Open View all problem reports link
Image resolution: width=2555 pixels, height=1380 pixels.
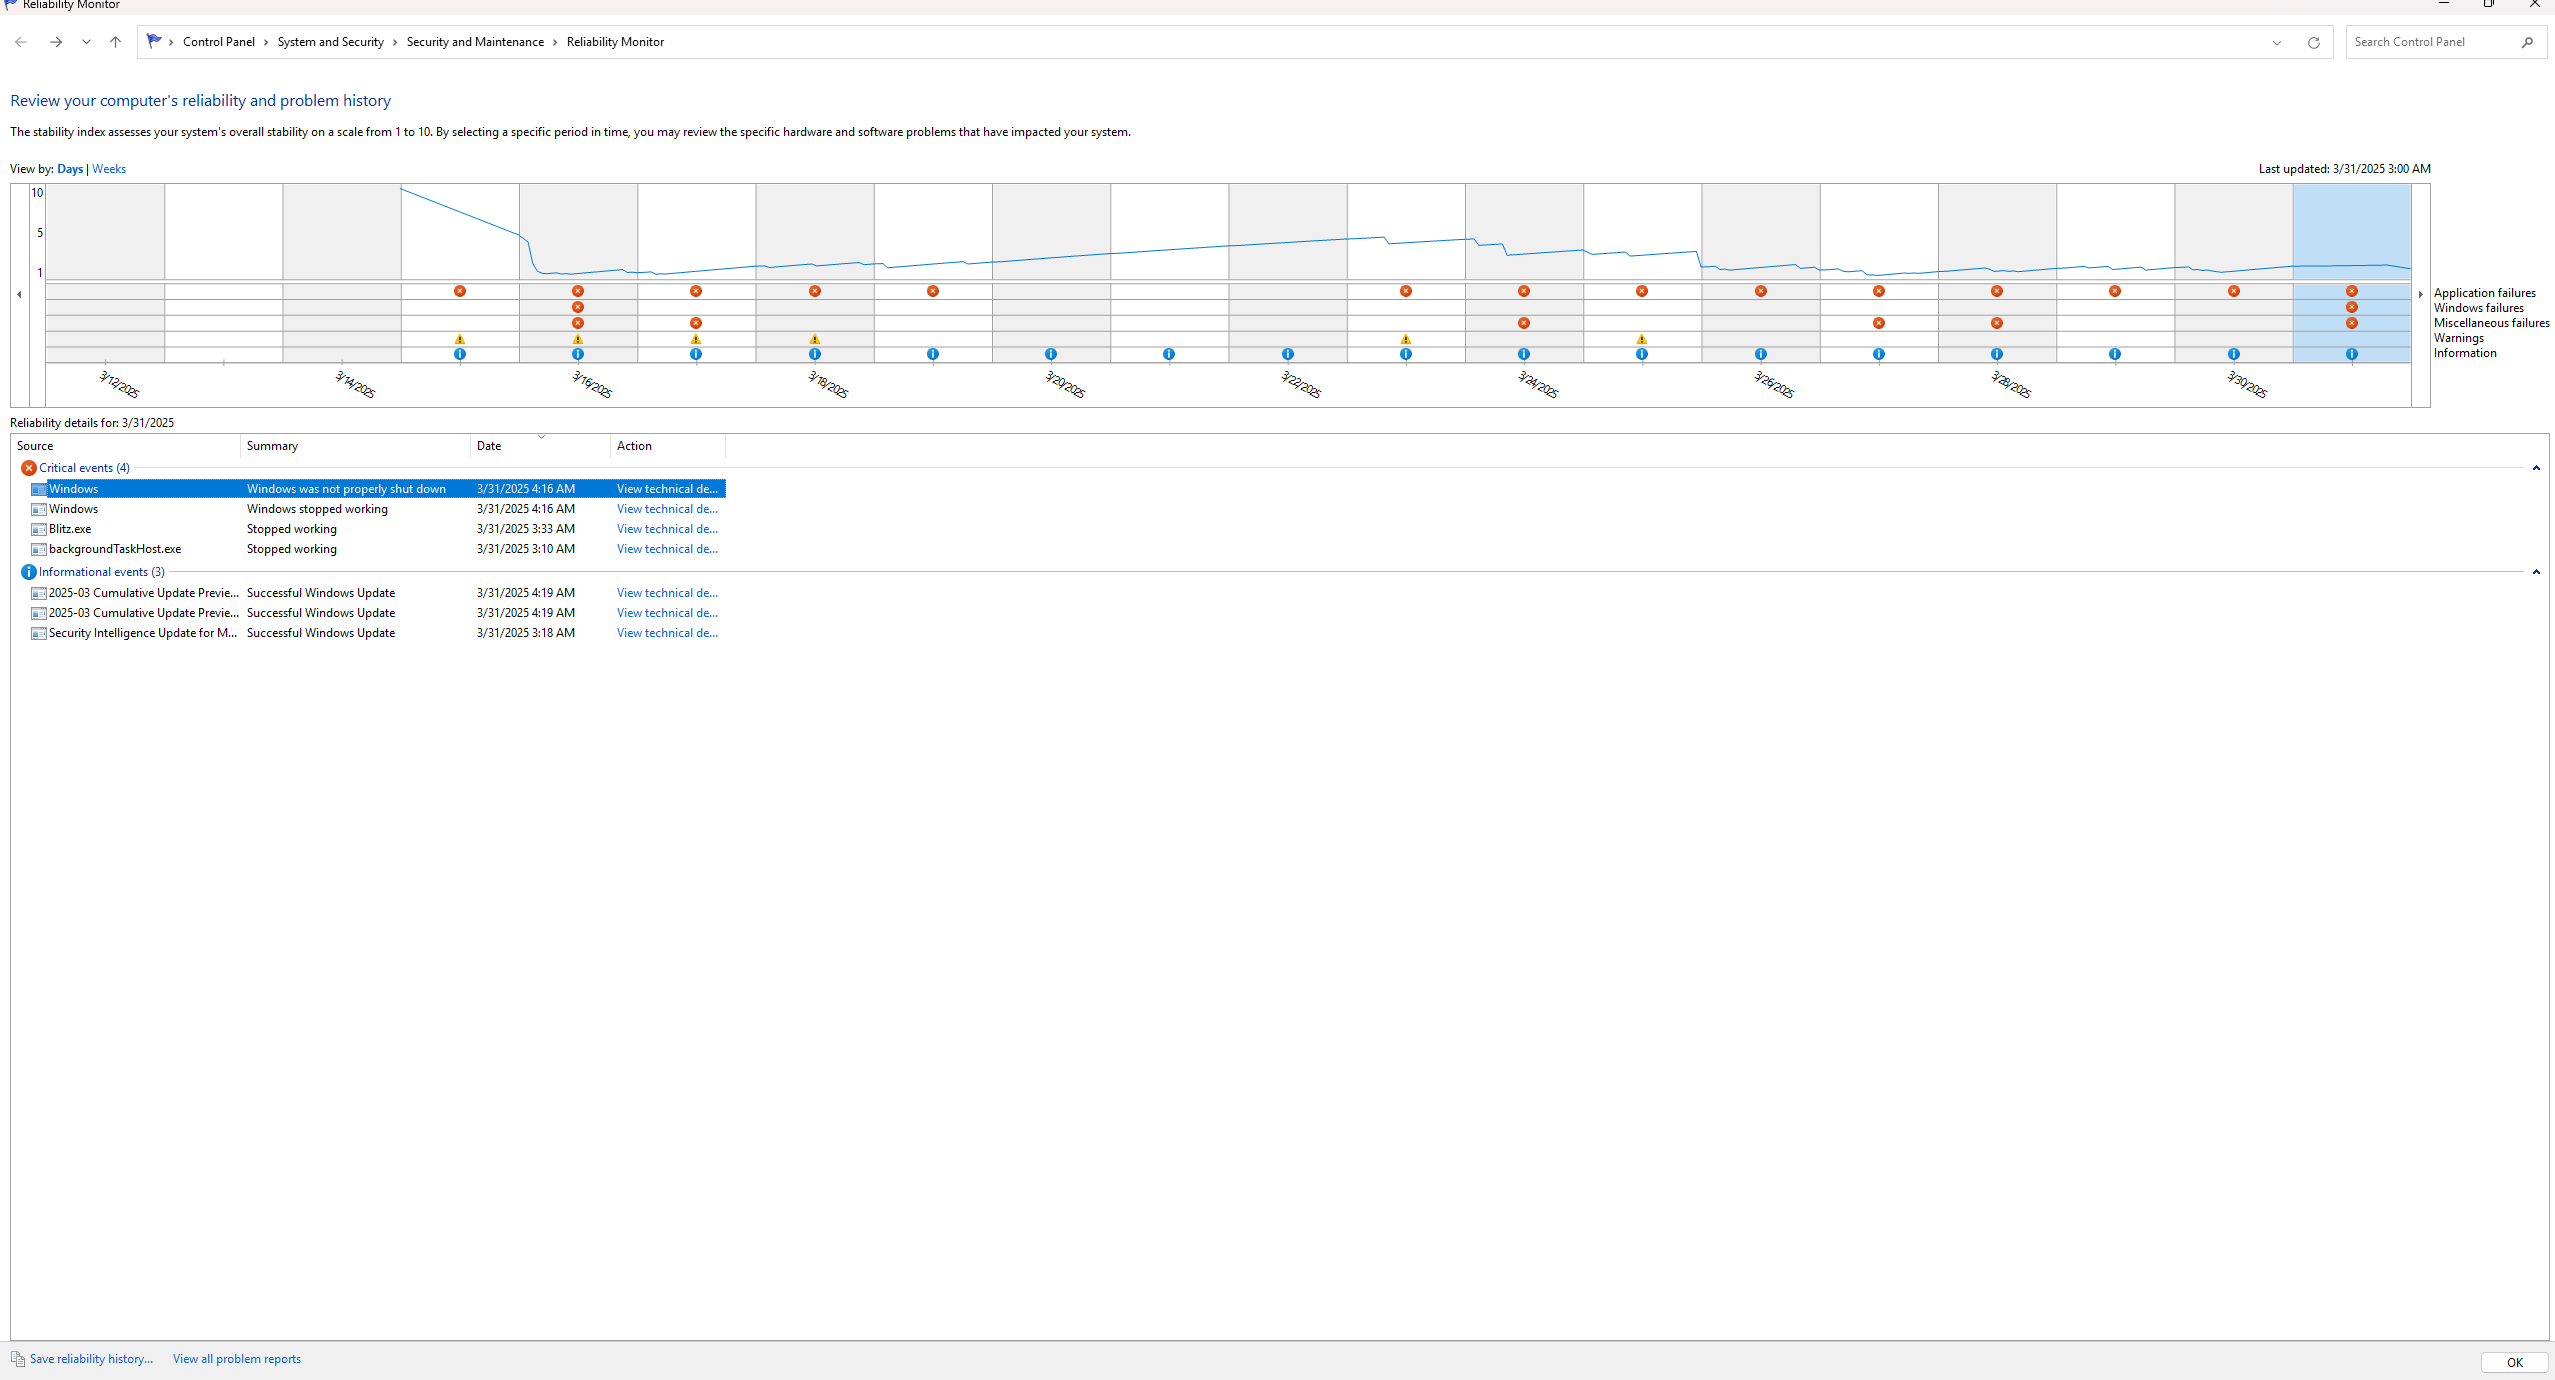[x=237, y=1359]
